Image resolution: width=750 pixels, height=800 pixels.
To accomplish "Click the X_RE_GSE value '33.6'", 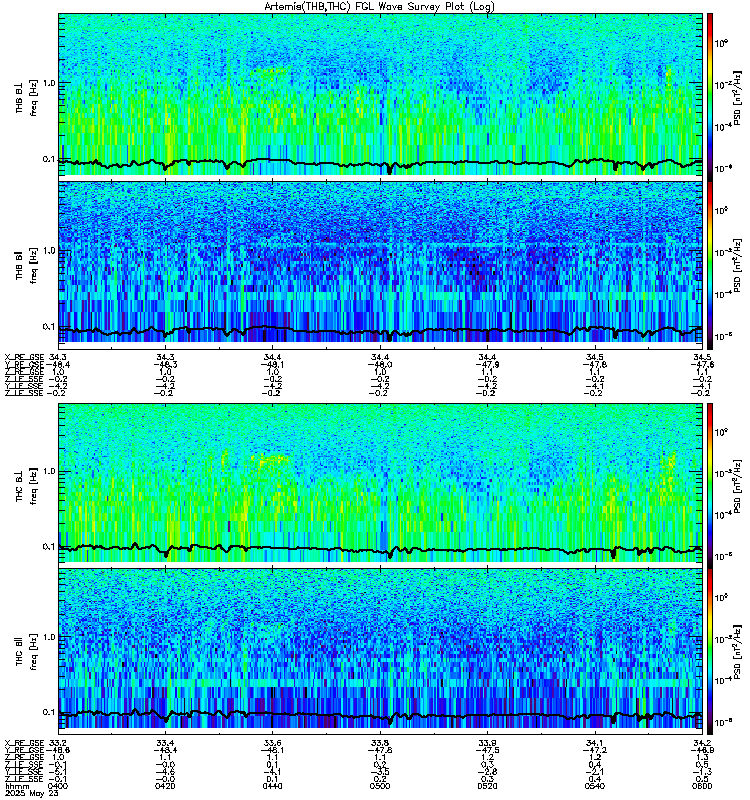I will point(272,743).
